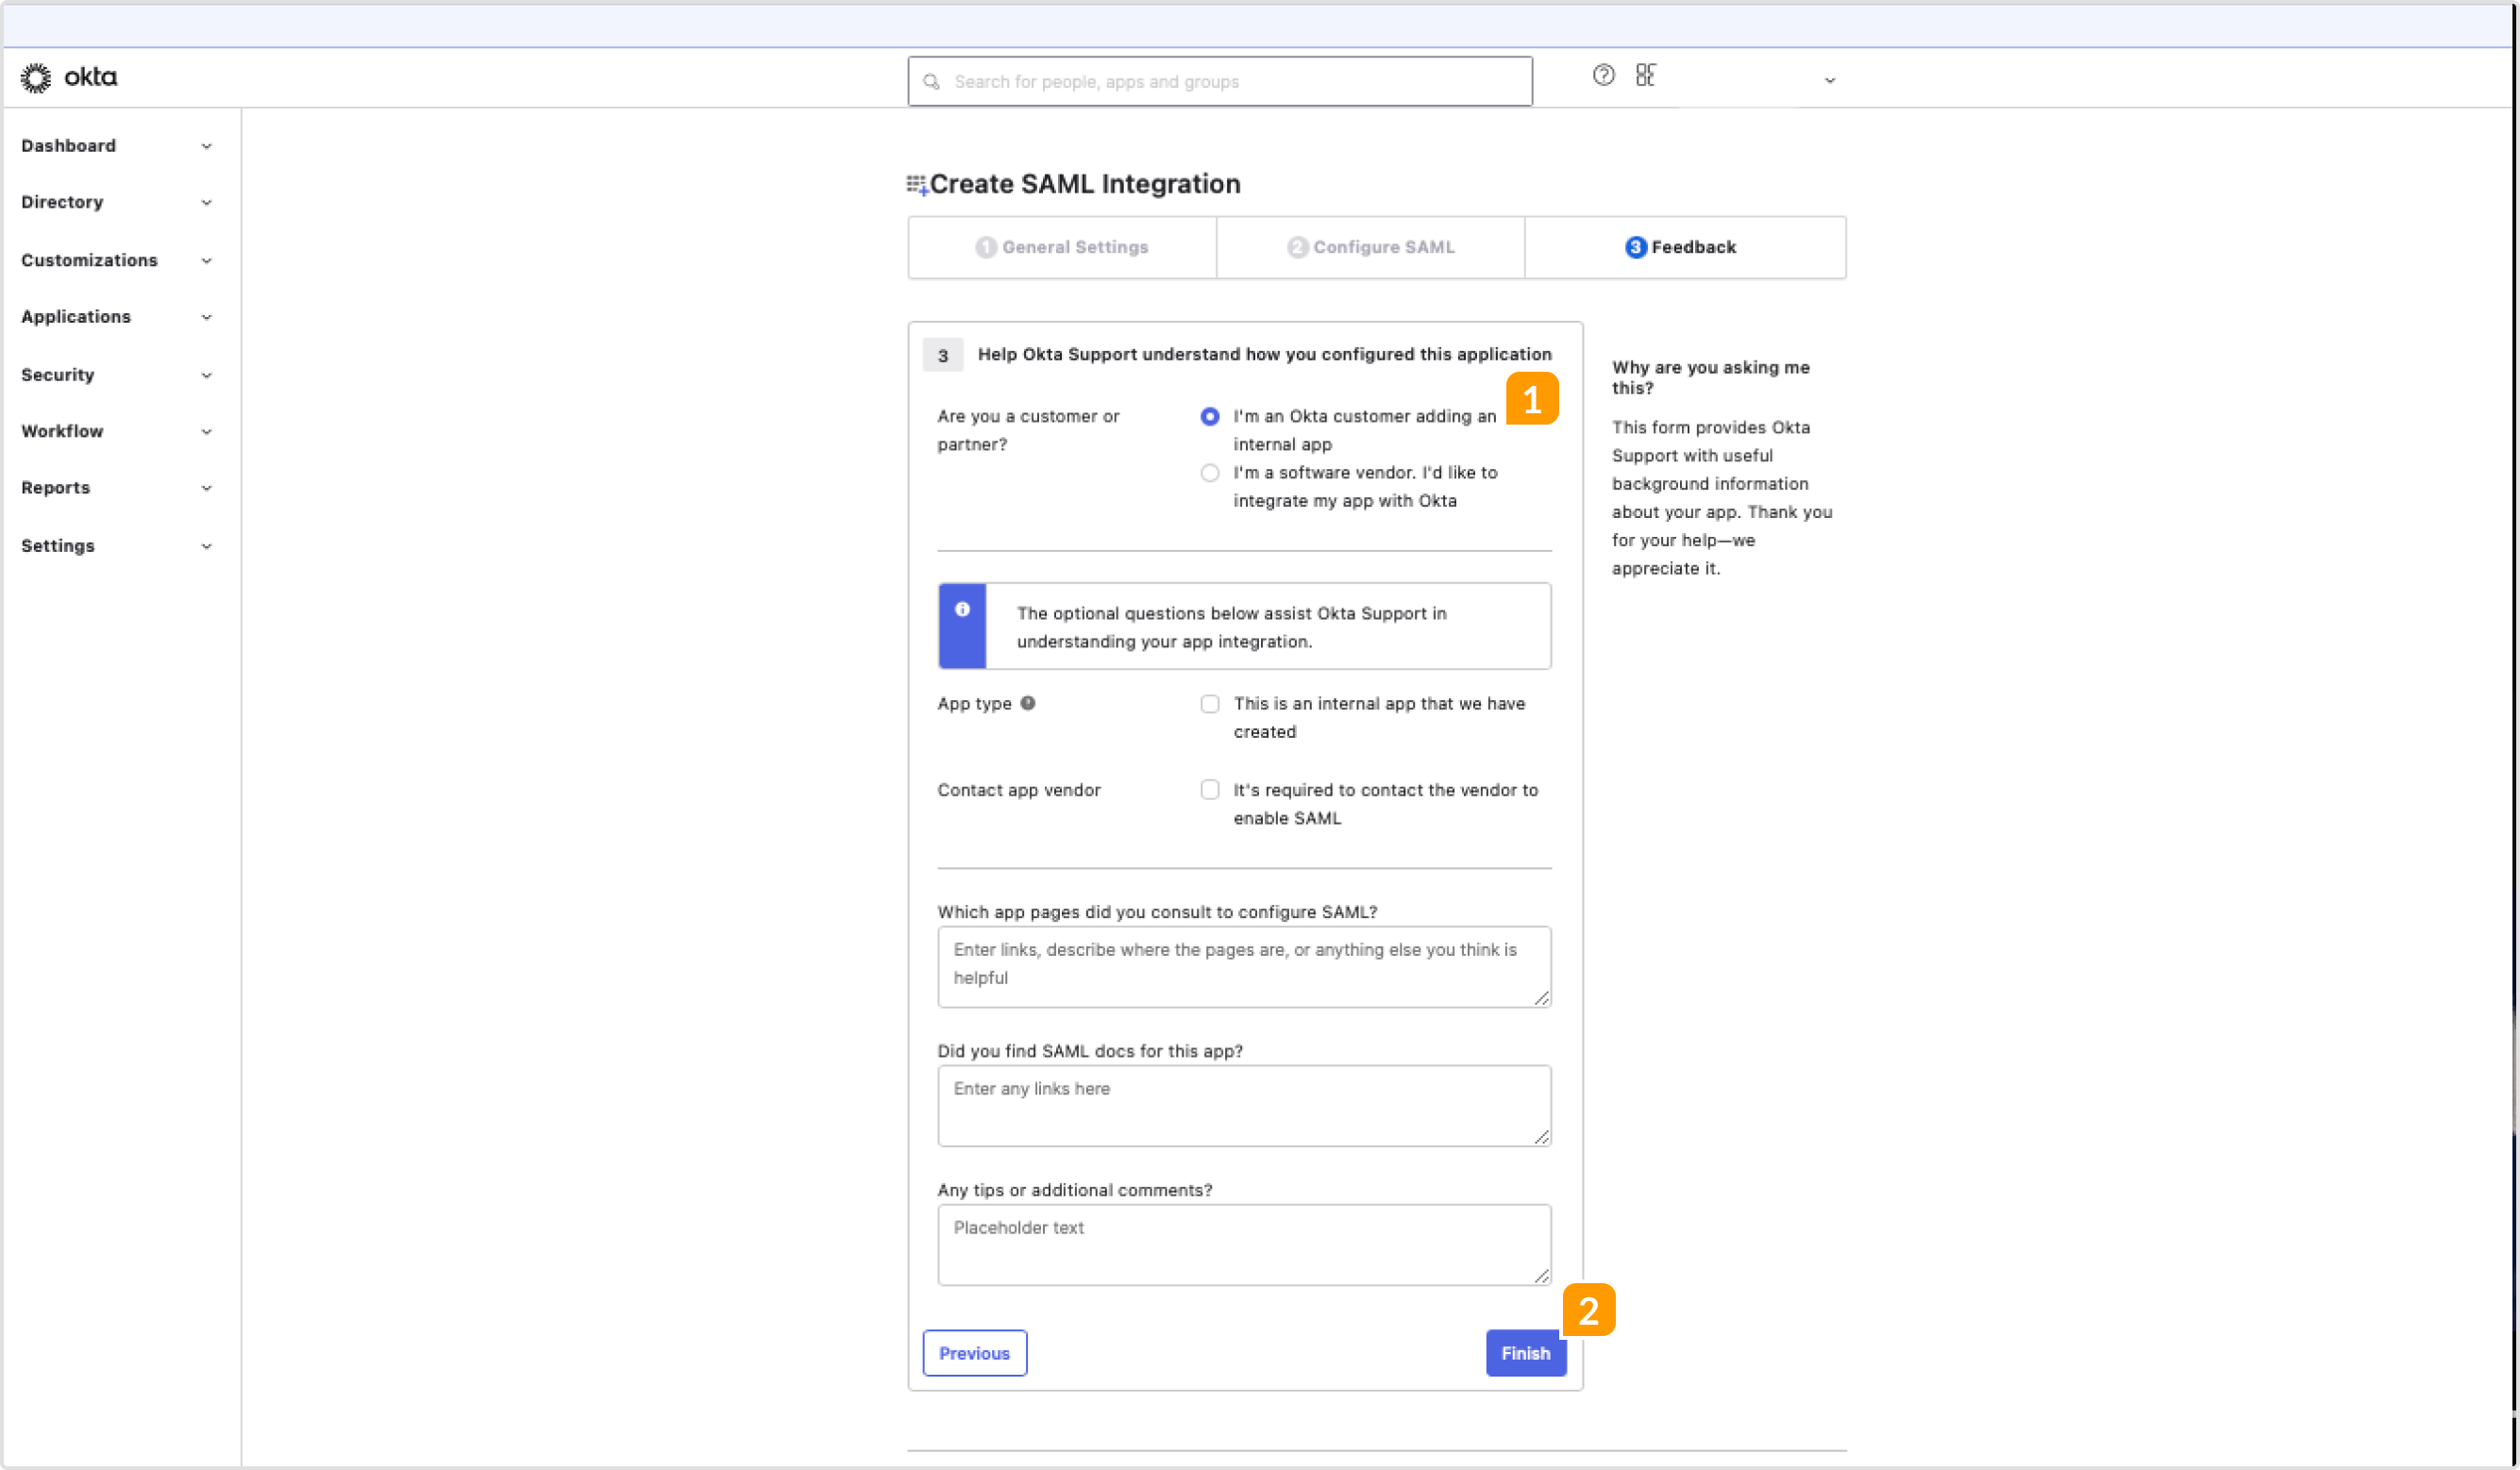This screenshot has height=1470, width=2520.
Task: Switch to the General Settings step
Action: tap(1062, 247)
